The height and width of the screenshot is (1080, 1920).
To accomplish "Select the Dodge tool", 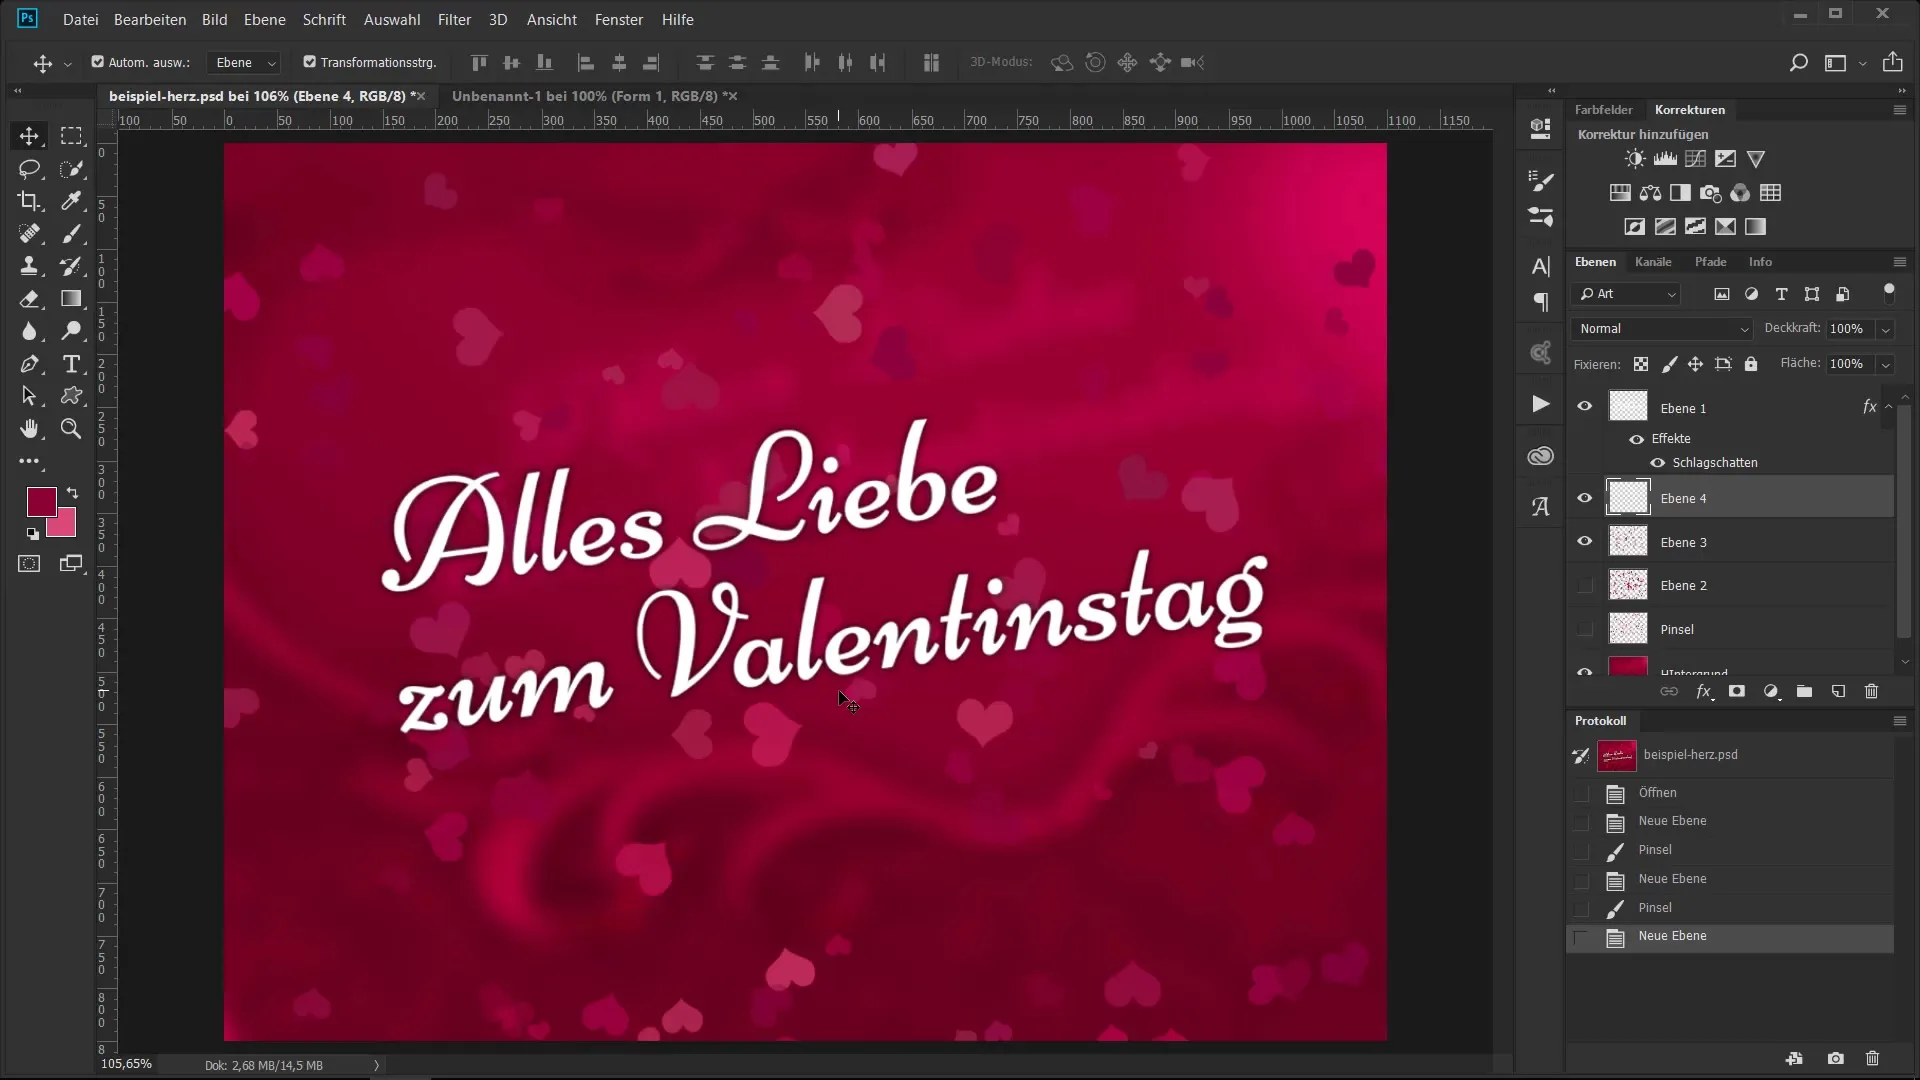I will tap(71, 331).
